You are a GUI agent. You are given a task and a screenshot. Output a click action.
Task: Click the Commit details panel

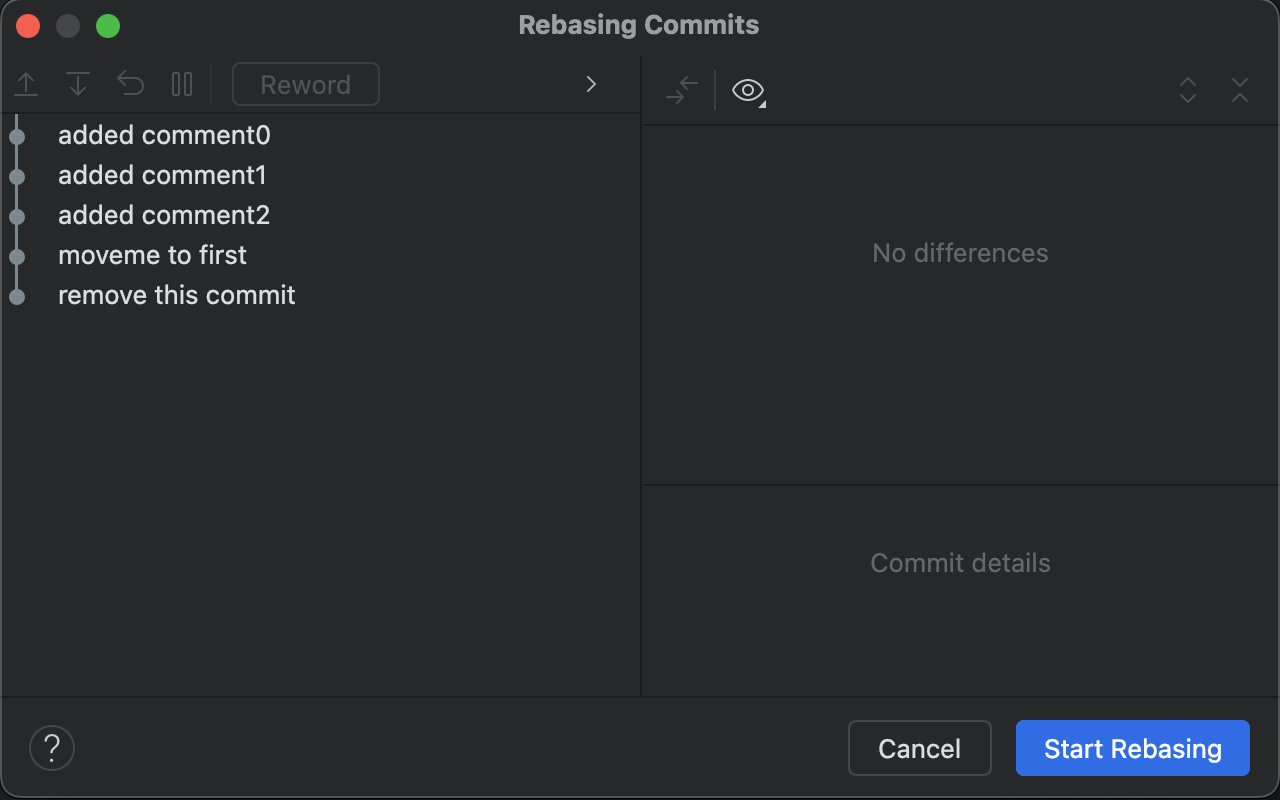click(x=960, y=563)
